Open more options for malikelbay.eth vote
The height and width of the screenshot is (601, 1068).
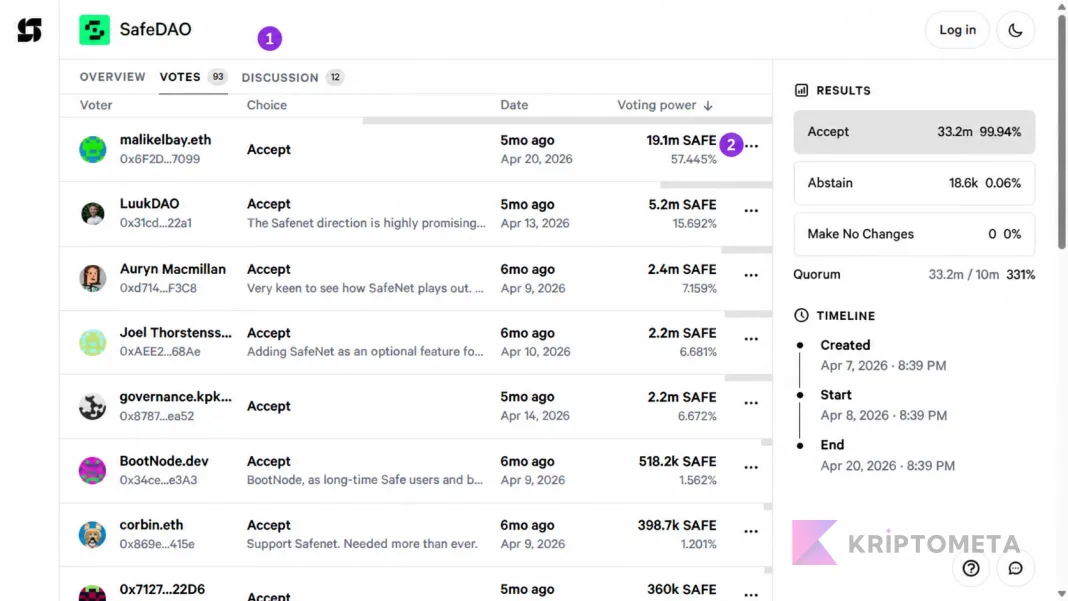751,146
